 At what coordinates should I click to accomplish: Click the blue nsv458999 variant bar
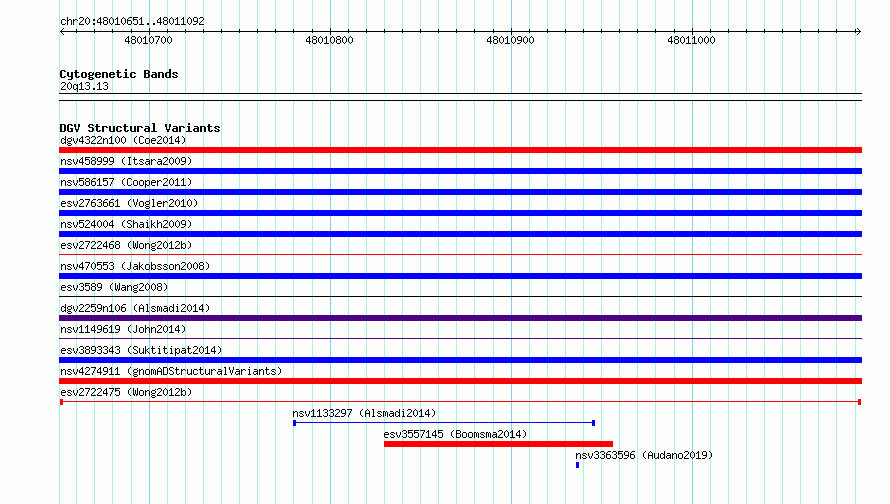pyautogui.click(x=460, y=171)
